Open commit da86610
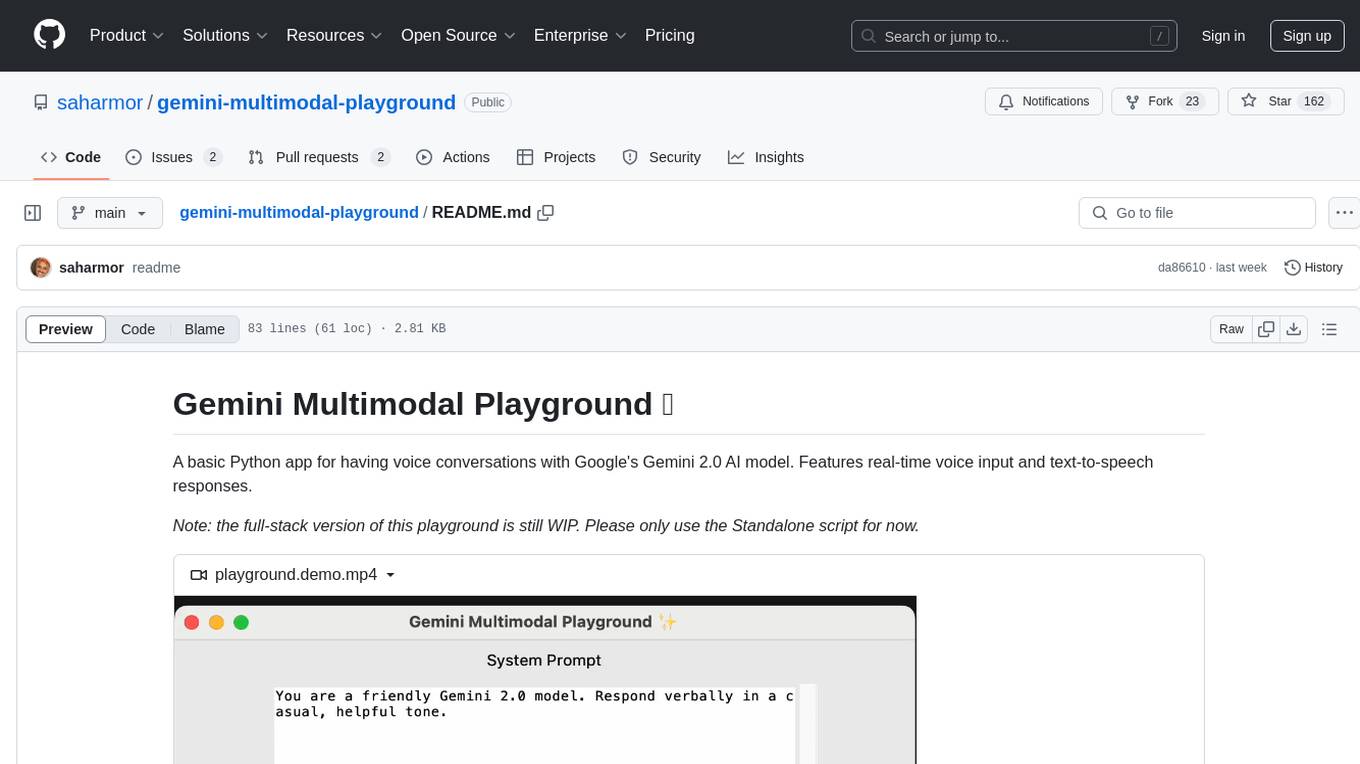The image size is (1360, 764). click(x=1181, y=268)
